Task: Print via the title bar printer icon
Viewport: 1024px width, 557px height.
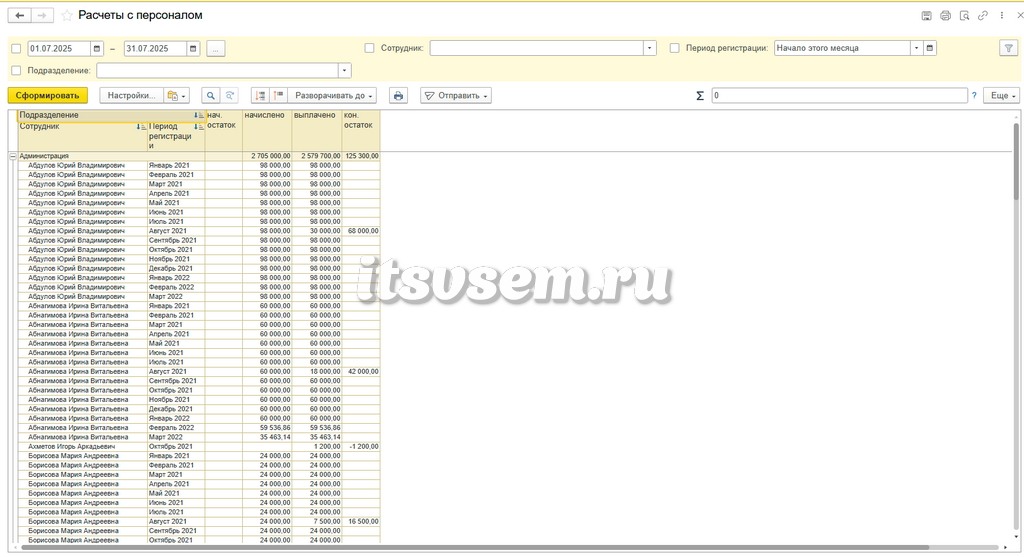Action: pyautogui.click(x=945, y=16)
